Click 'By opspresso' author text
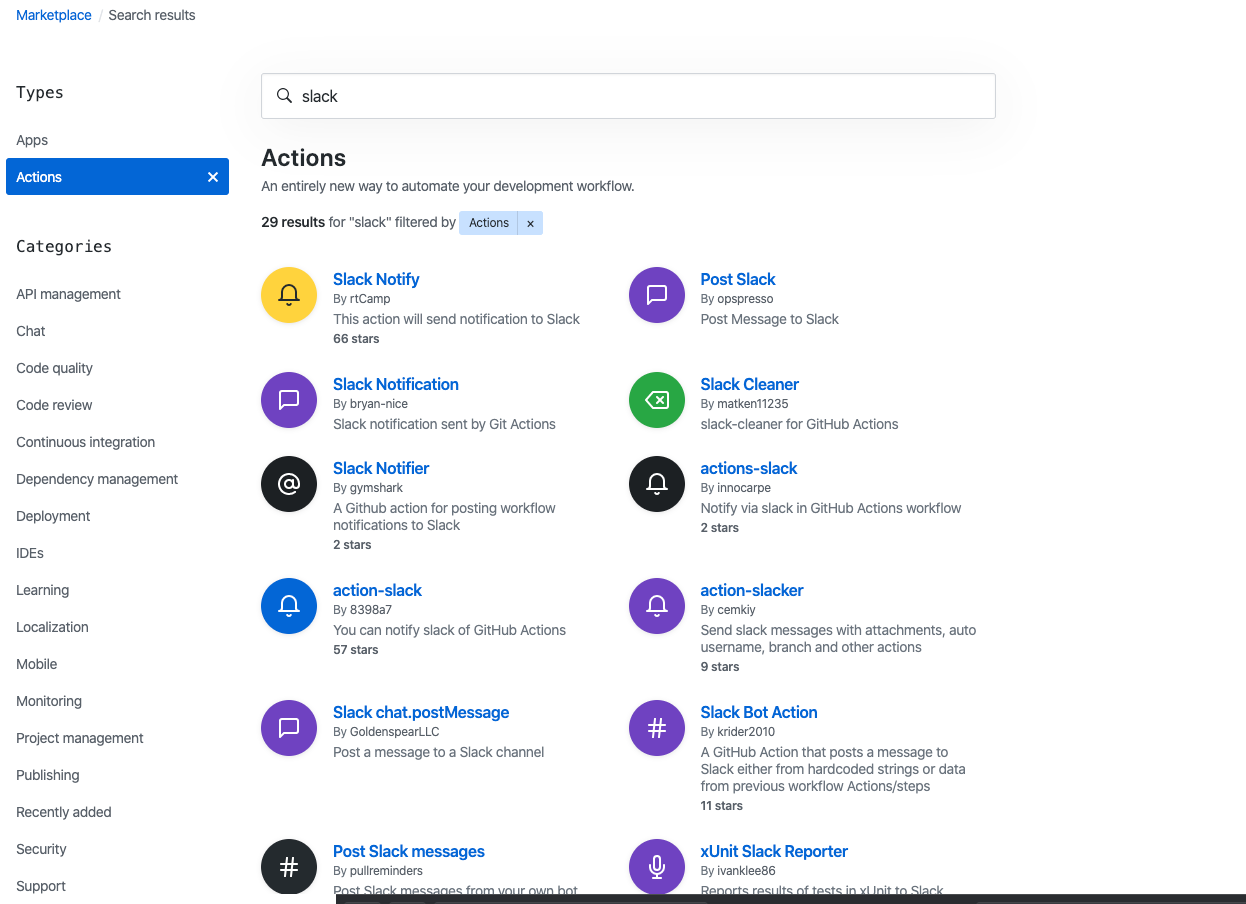This screenshot has width=1246, height=904. (737, 299)
